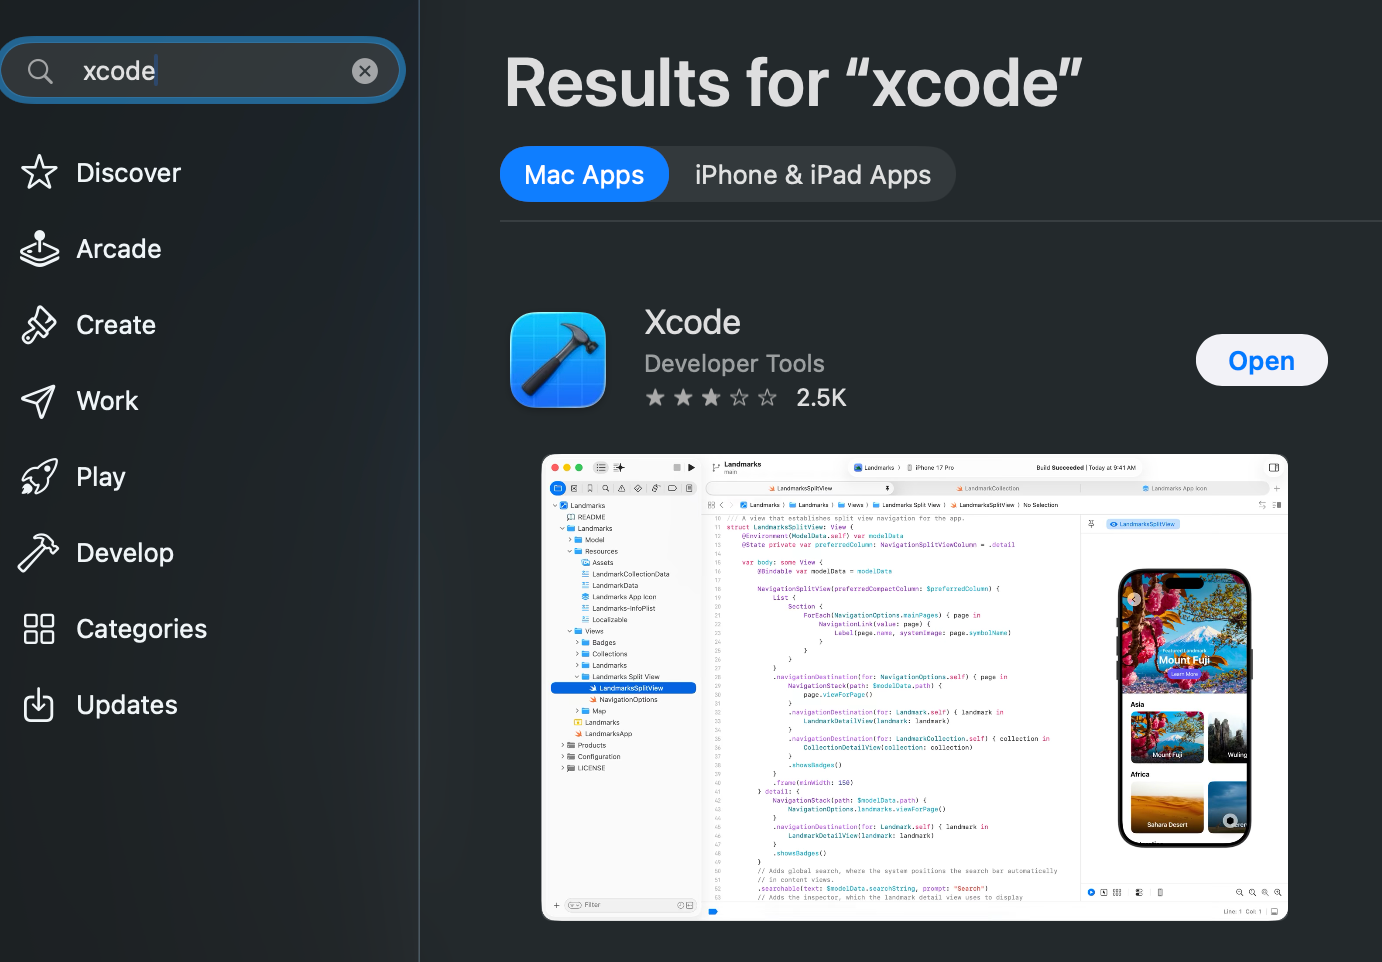
Task: Open the Xcode screenshot preview
Action: tap(914, 687)
